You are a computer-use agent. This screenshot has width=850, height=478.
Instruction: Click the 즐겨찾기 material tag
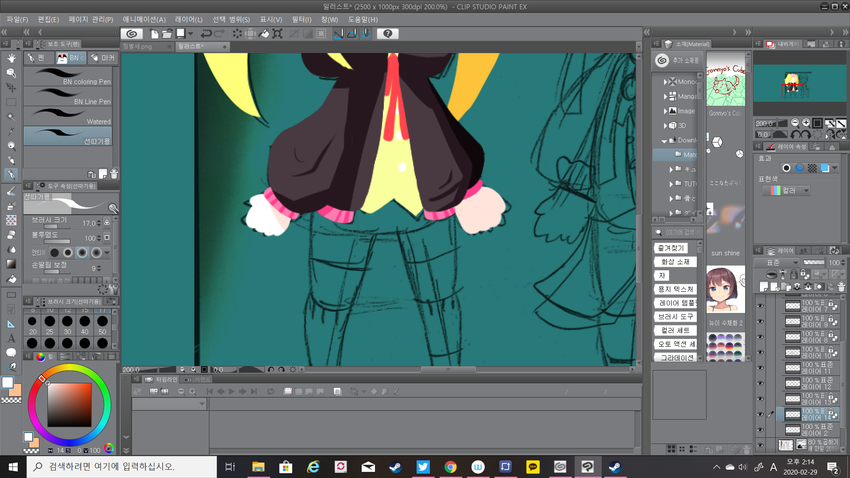[x=671, y=248]
